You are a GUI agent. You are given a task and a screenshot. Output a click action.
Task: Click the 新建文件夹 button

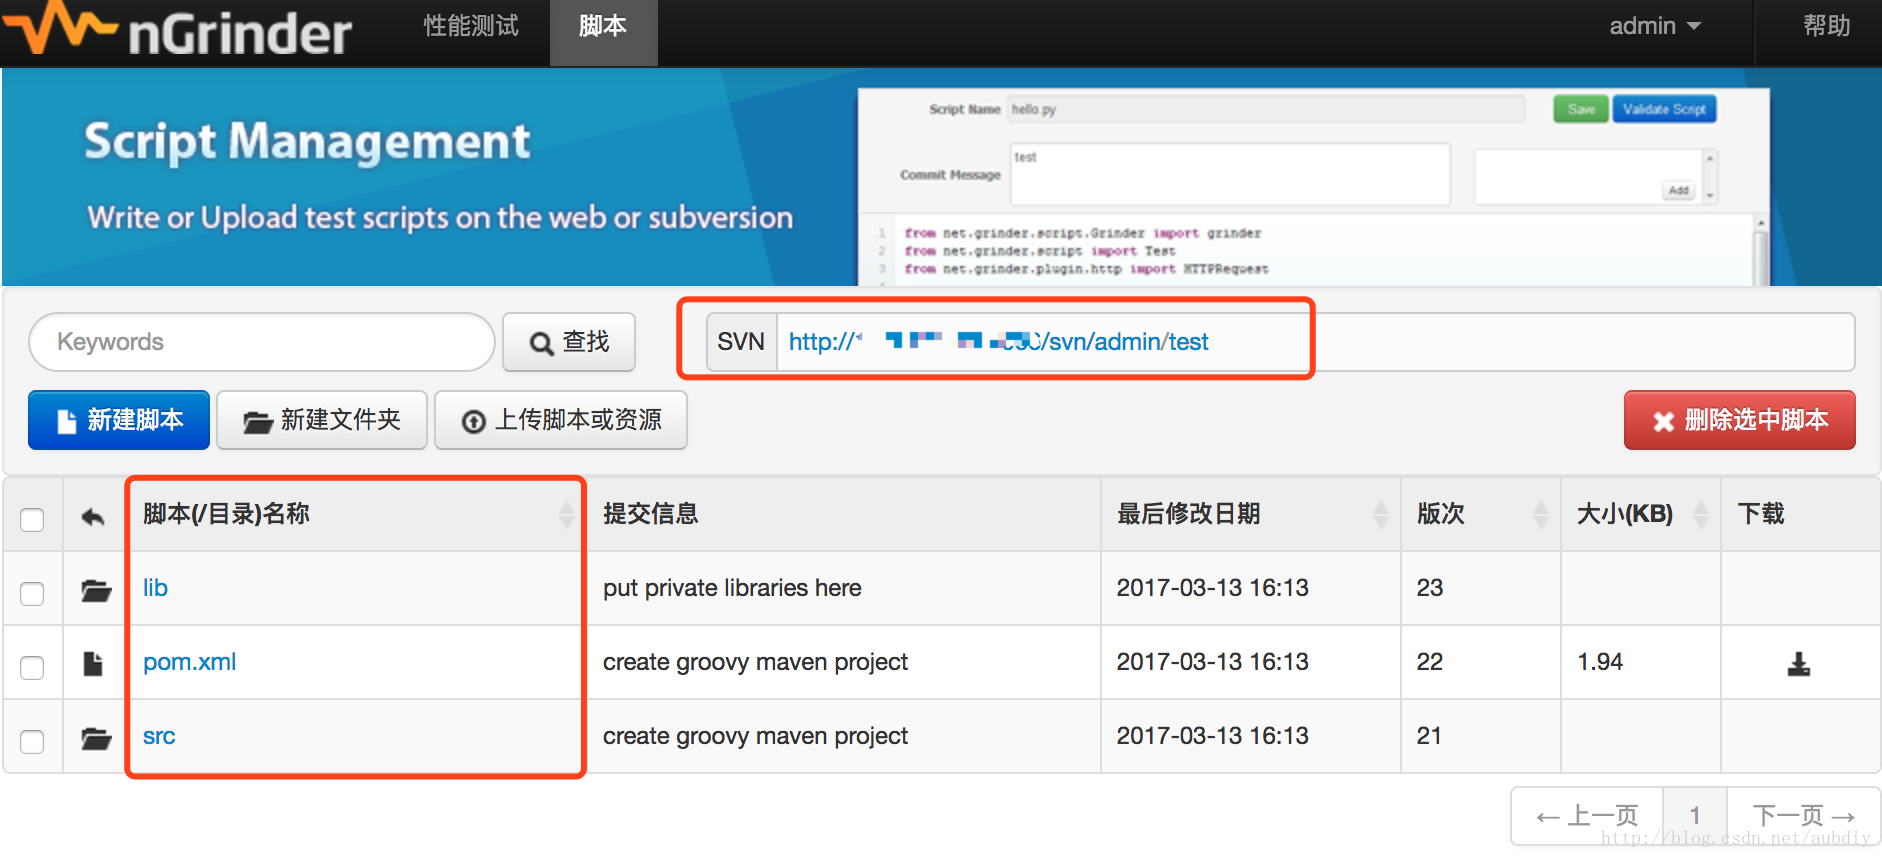322,420
